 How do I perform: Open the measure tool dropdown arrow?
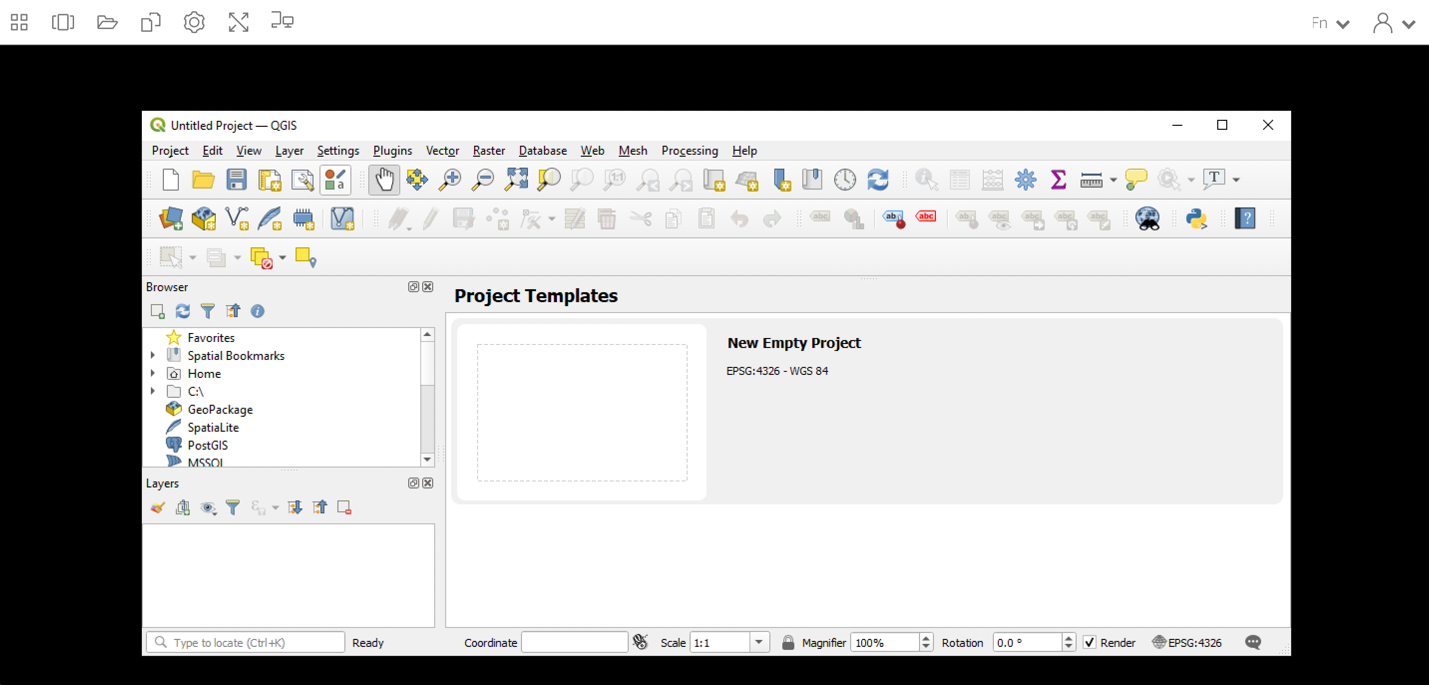tap(1113, 180)
